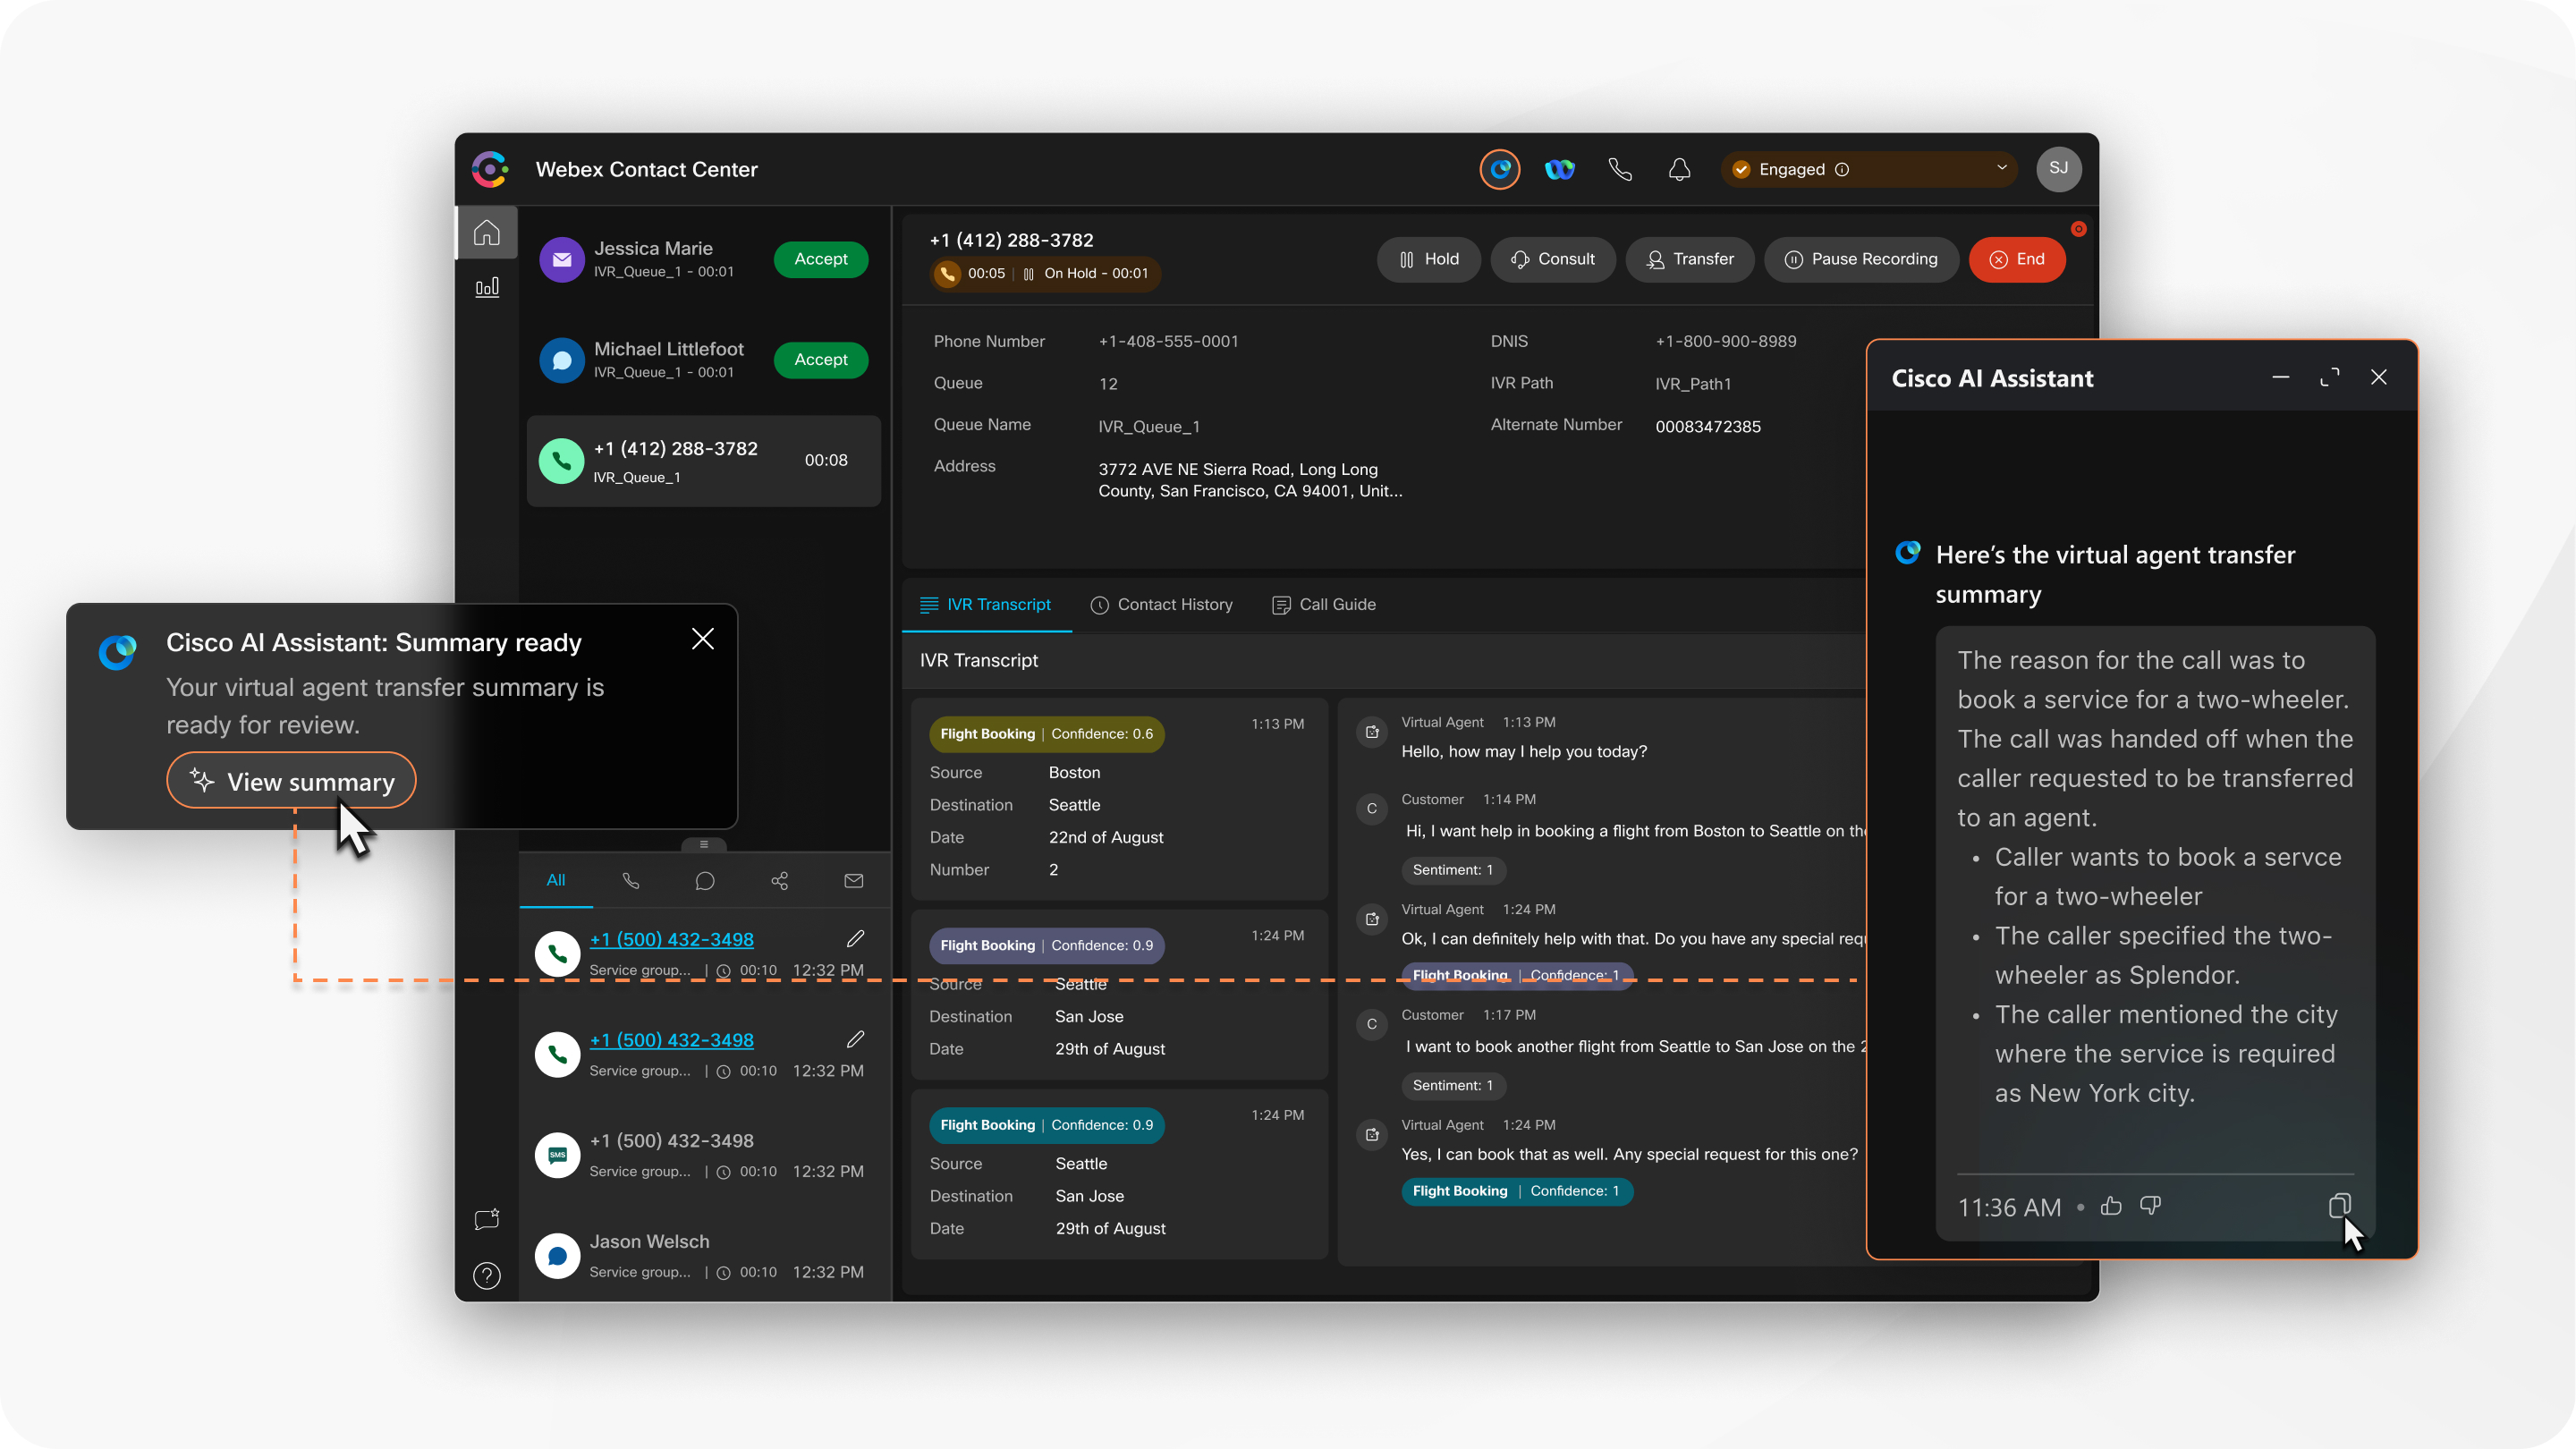Click the phone call icon in sidebar
This screenshot has height=1449, width=2576.
click(x=630, y=881)
